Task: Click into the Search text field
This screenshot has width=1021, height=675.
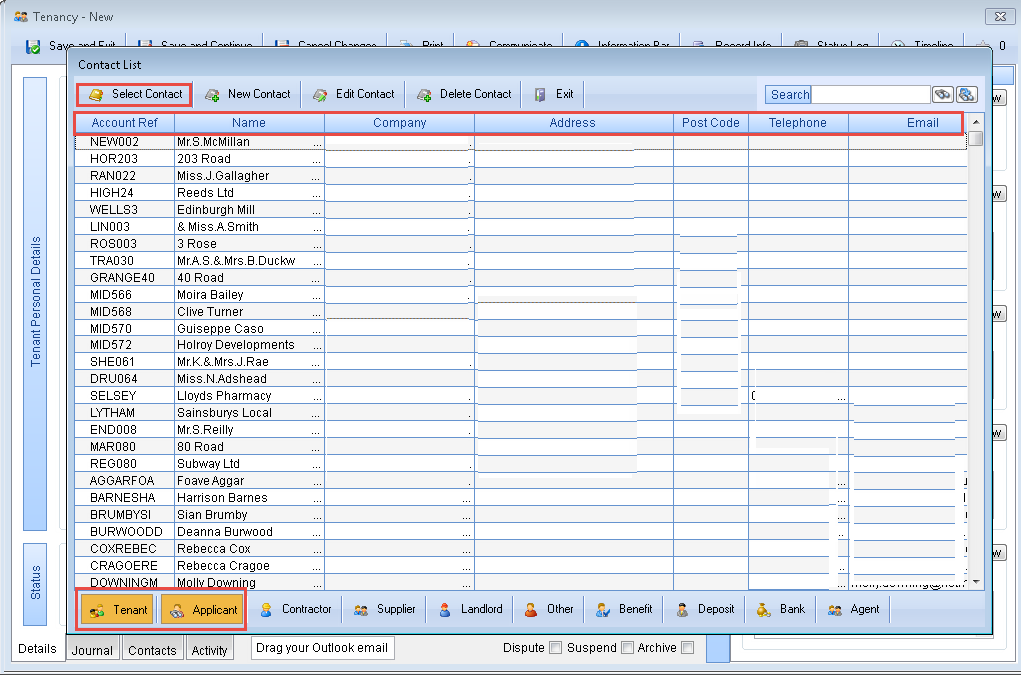Action: [x=871, y=94]
